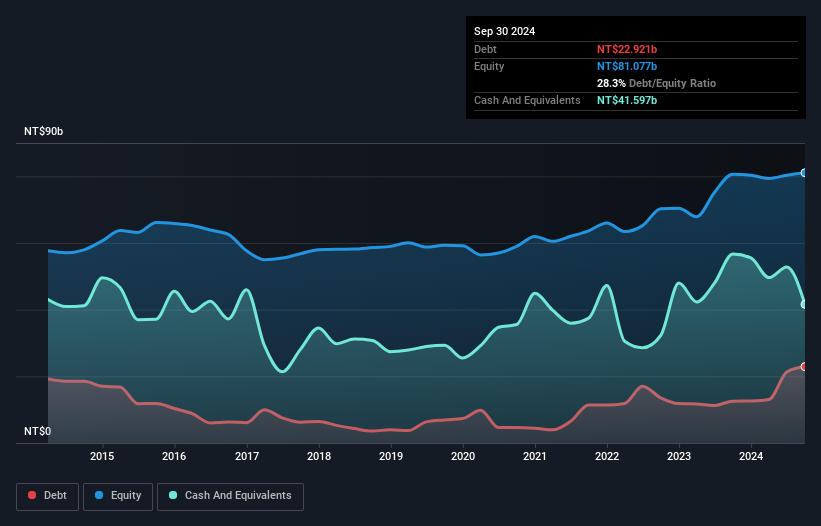
Task: Click the 2023 x-axis label
Action: 679,456
